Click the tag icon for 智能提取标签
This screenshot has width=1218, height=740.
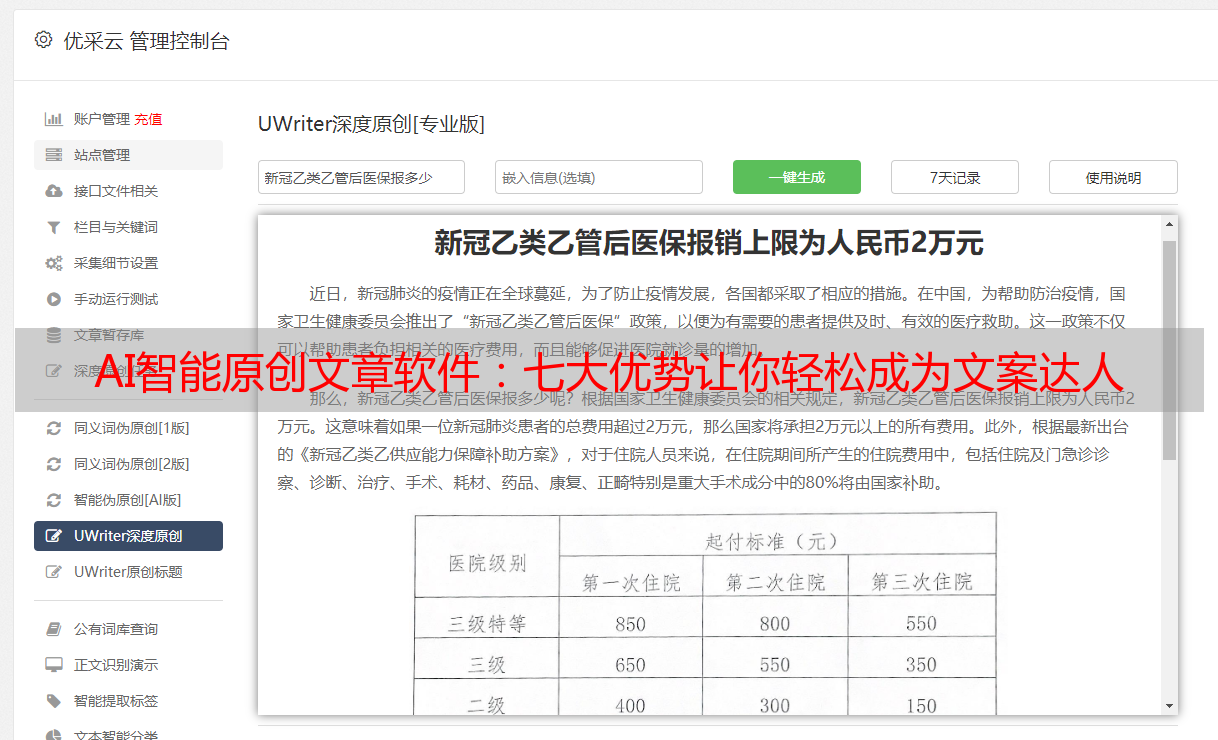pos(54,701)
